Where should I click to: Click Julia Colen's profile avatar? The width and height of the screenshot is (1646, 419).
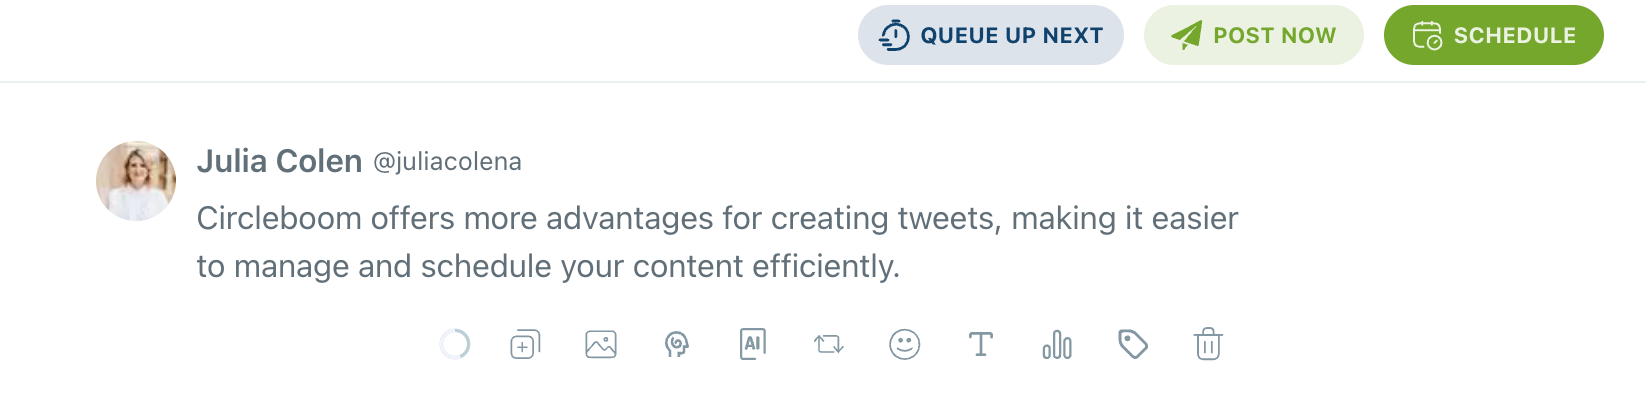[136, 181]
